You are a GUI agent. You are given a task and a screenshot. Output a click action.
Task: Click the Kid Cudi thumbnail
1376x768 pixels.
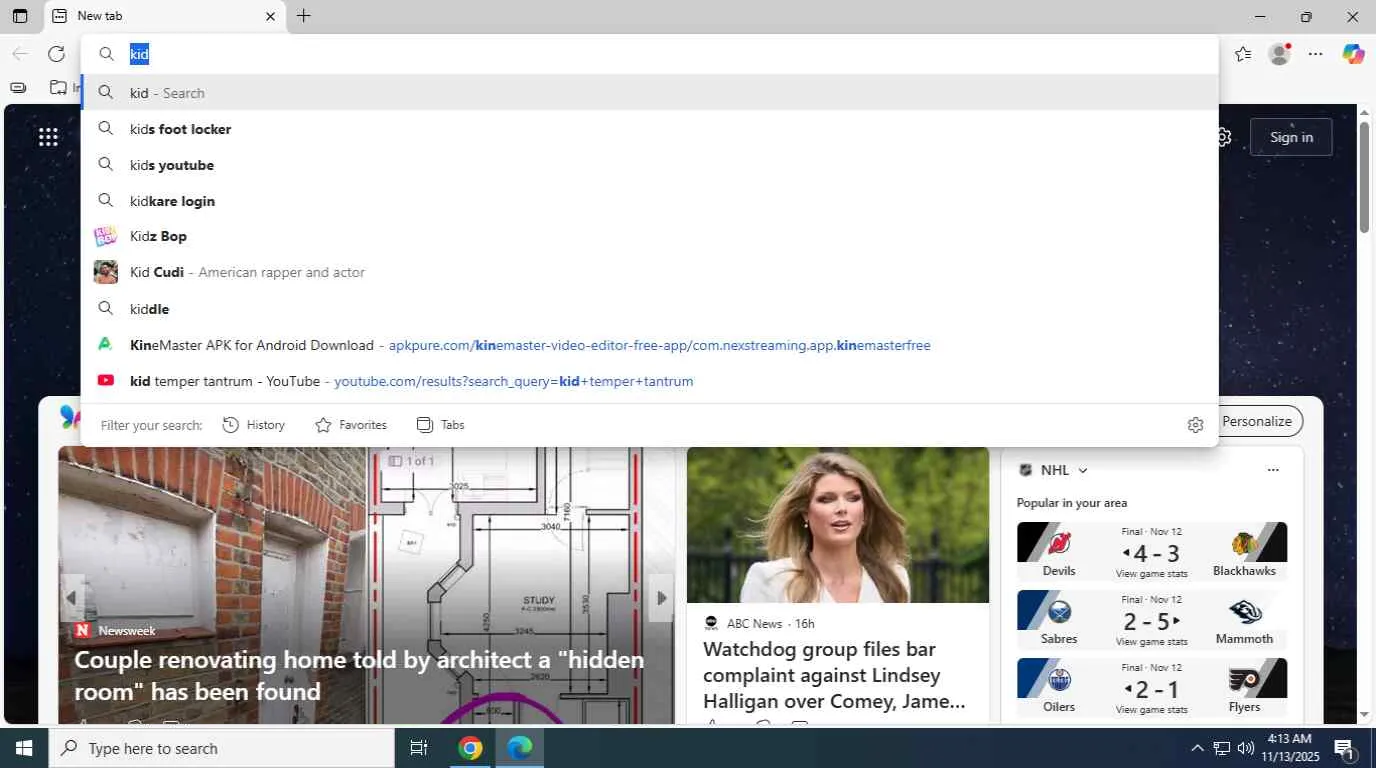105,272
